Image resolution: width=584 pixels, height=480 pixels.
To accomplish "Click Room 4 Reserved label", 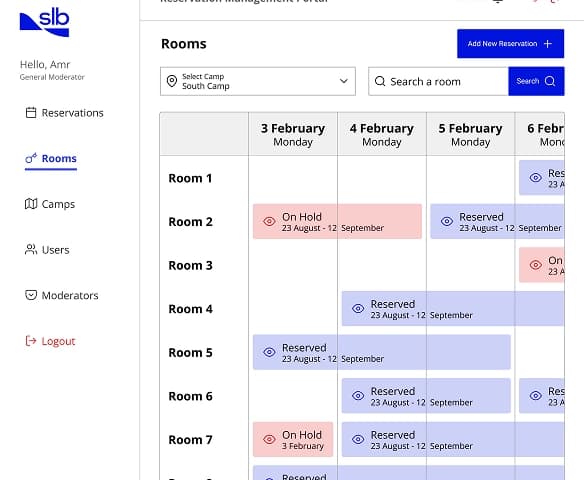I will 393,304.
